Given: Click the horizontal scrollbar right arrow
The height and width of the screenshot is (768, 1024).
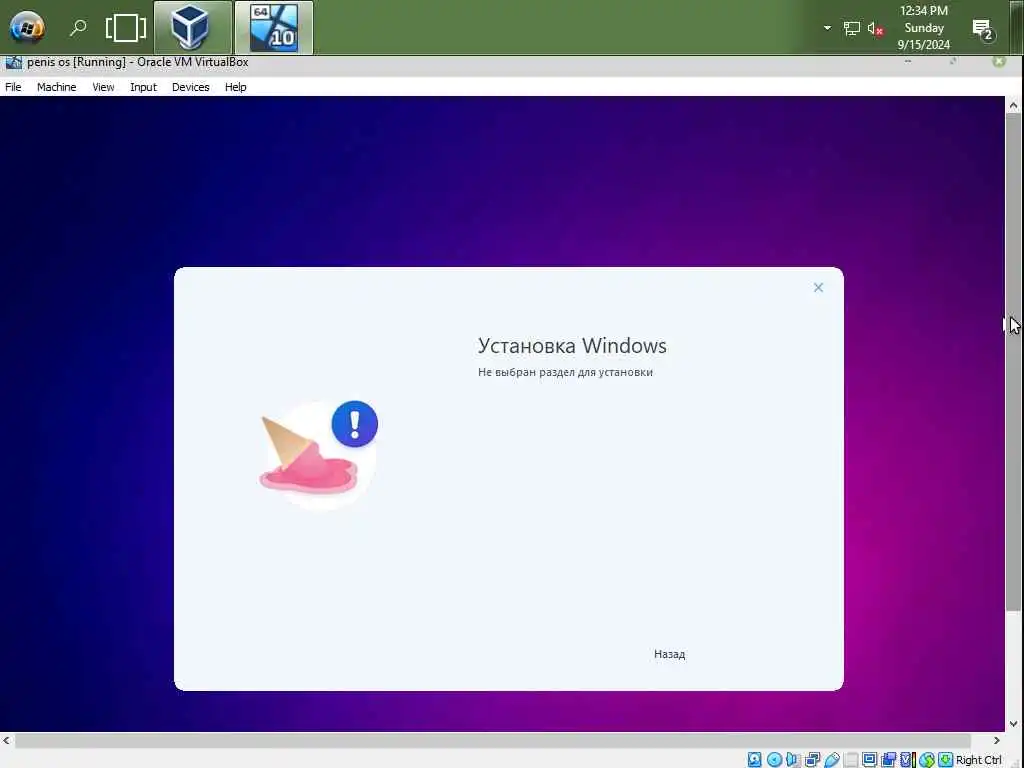Looking at the screenshot, I should pyautogui.click(x=997, y=741).
